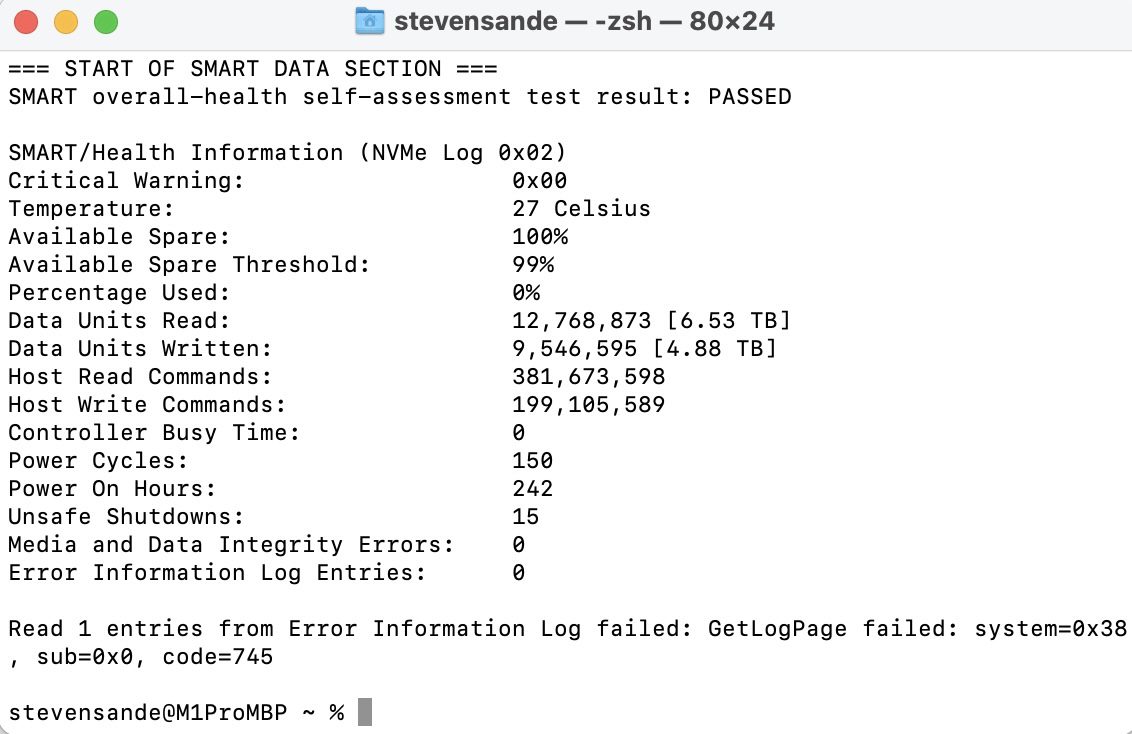Image resolution: width=1132 pixels, height=734 pixels.
Task: Click the Unsafe Shutdowns '15' value
Action: pyautogui.click(x=526, y=517)
